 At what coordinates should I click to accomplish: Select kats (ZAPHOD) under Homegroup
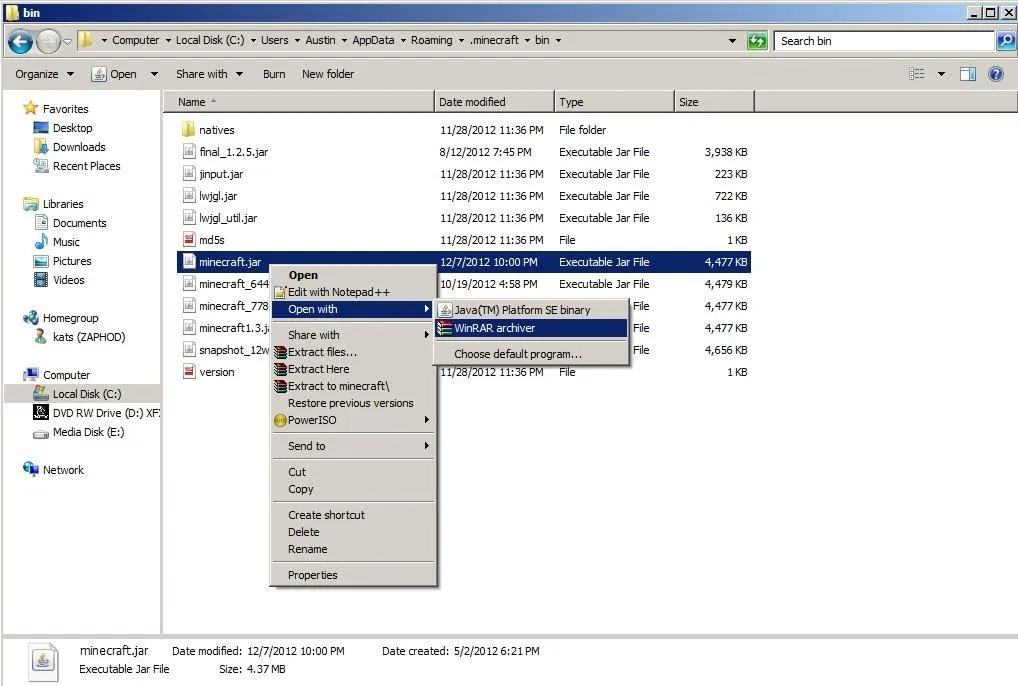(x=89, y=337)
